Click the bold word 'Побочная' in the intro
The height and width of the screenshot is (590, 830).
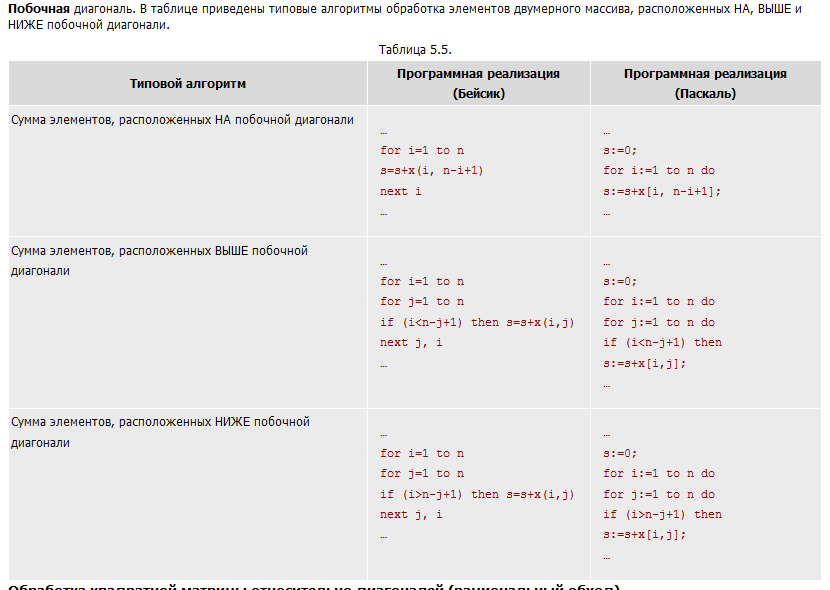pos(39,9)
